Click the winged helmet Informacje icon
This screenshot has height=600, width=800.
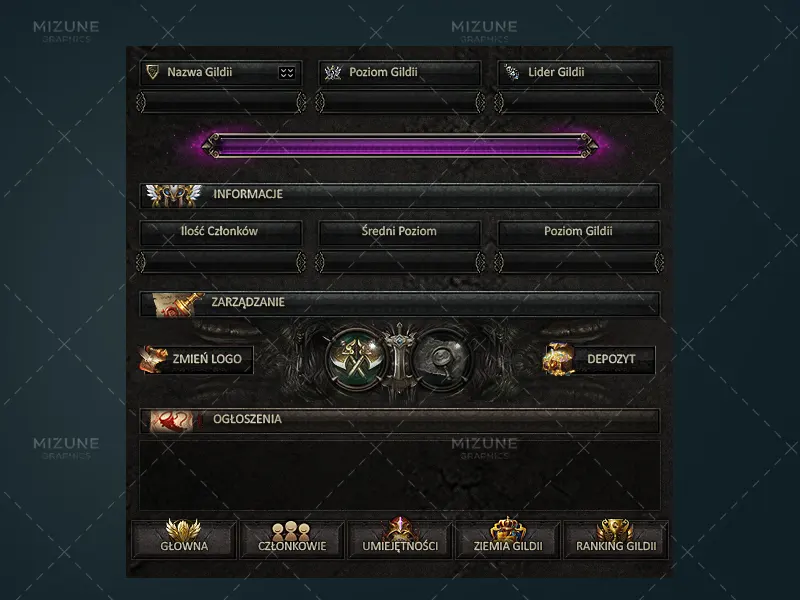173,195
